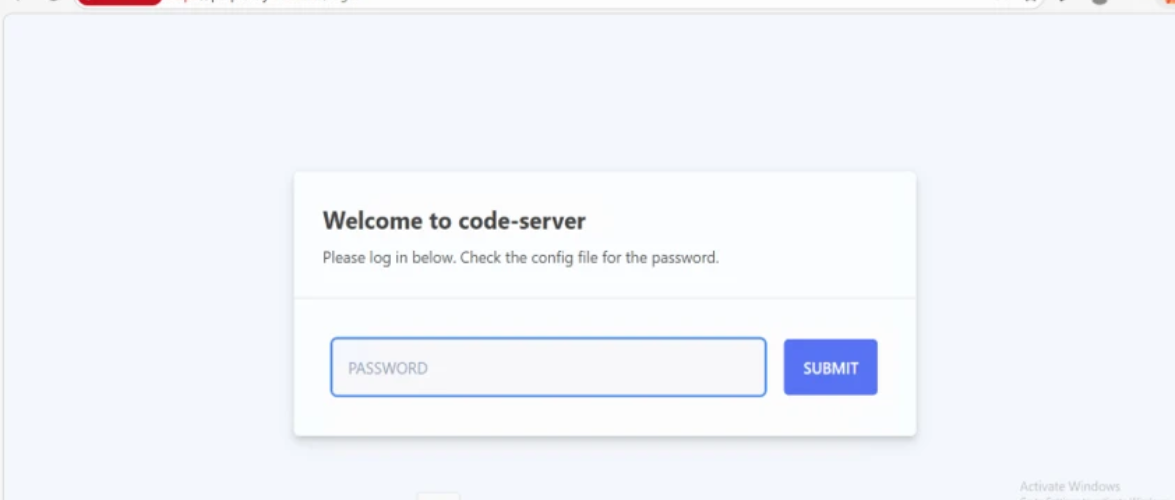
Task: Click the "Welcome to code-server" heading
Action: (x=454, y=220)
